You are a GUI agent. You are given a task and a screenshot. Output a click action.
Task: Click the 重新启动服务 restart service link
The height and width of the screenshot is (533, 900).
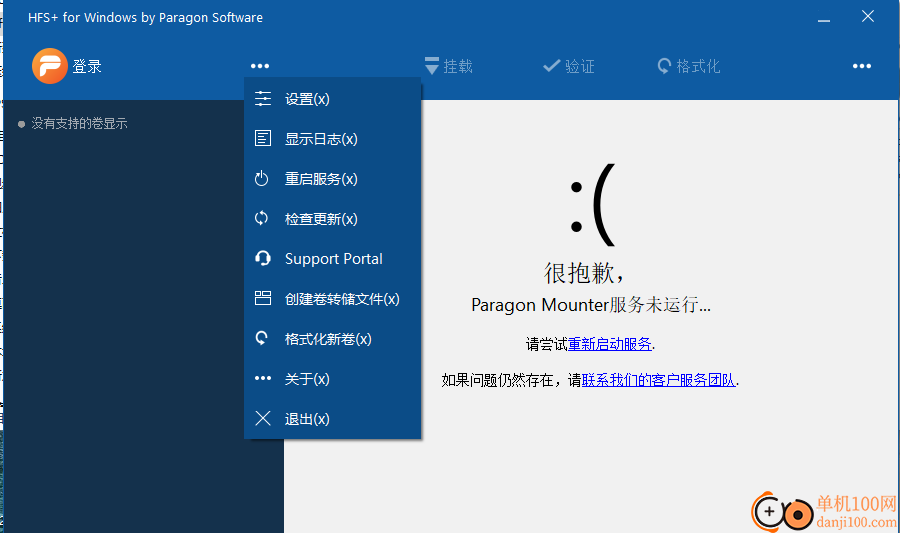(610, 344)
